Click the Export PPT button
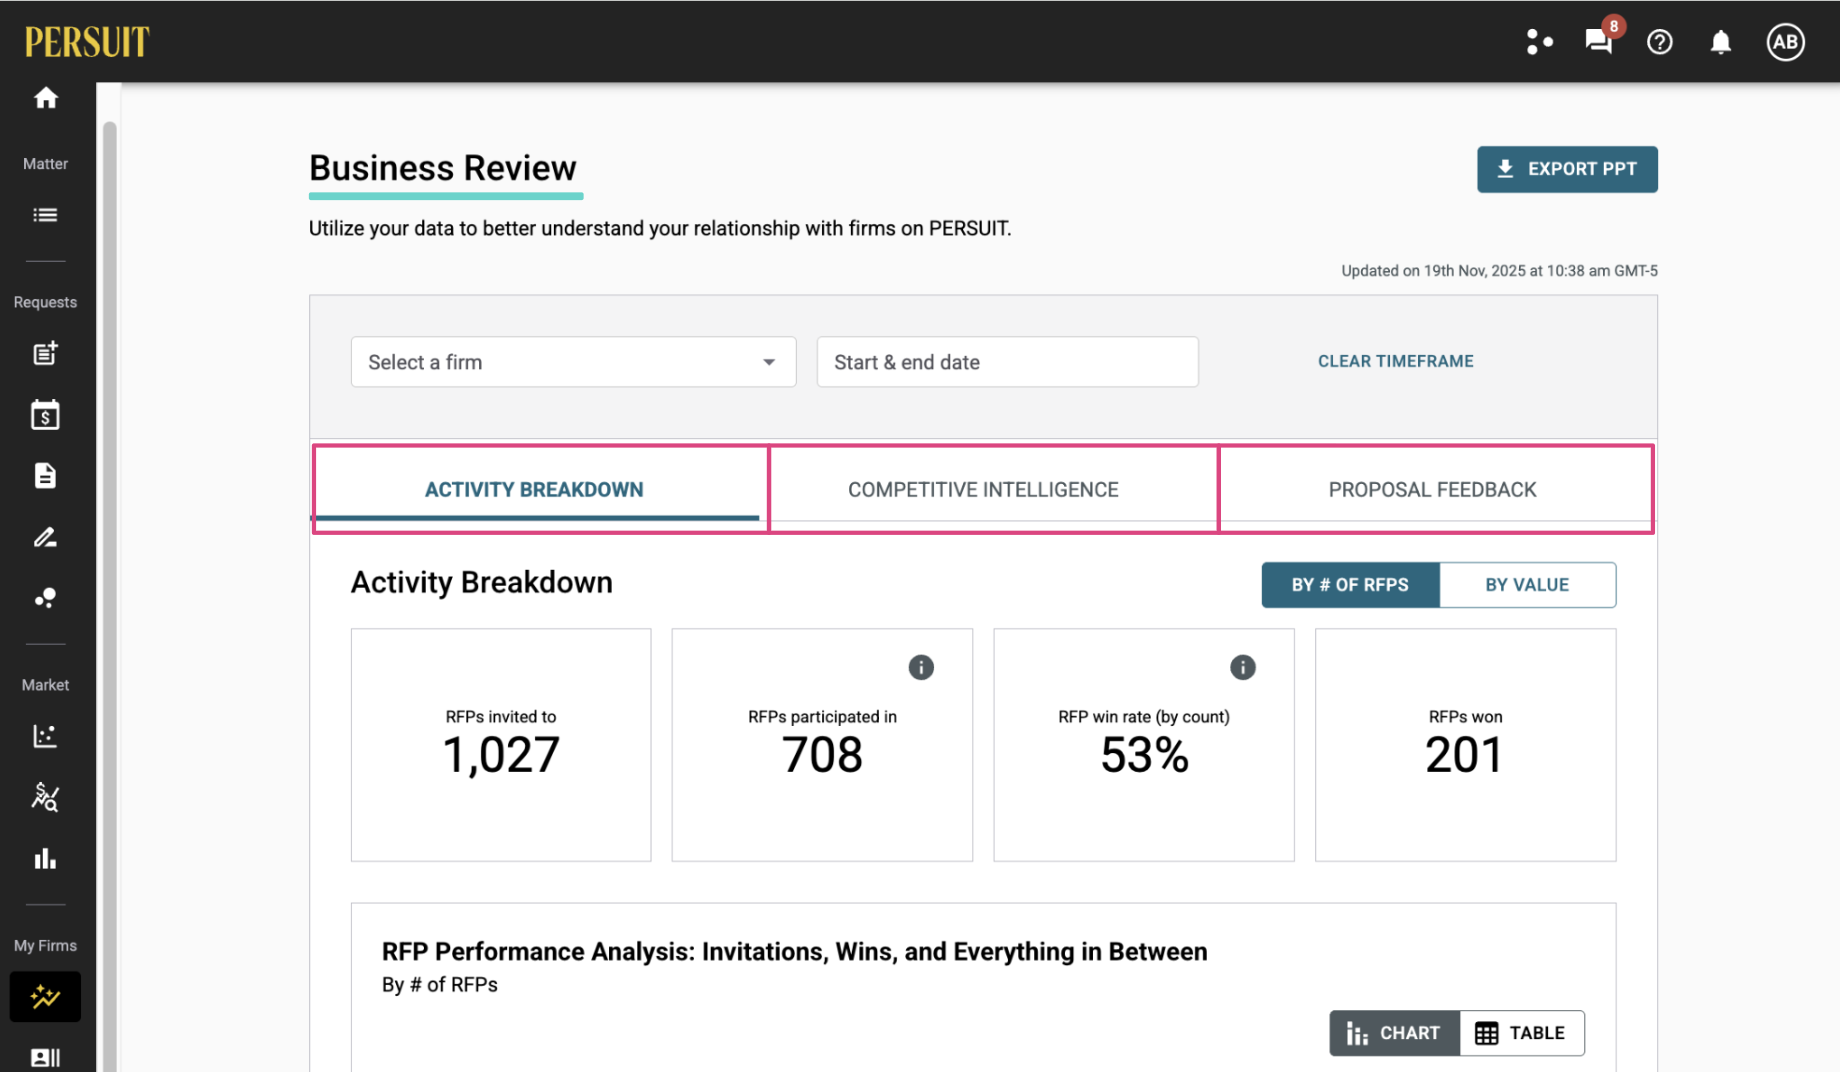This screenshot has height=1072, width=1840. tap(1567, 169)
